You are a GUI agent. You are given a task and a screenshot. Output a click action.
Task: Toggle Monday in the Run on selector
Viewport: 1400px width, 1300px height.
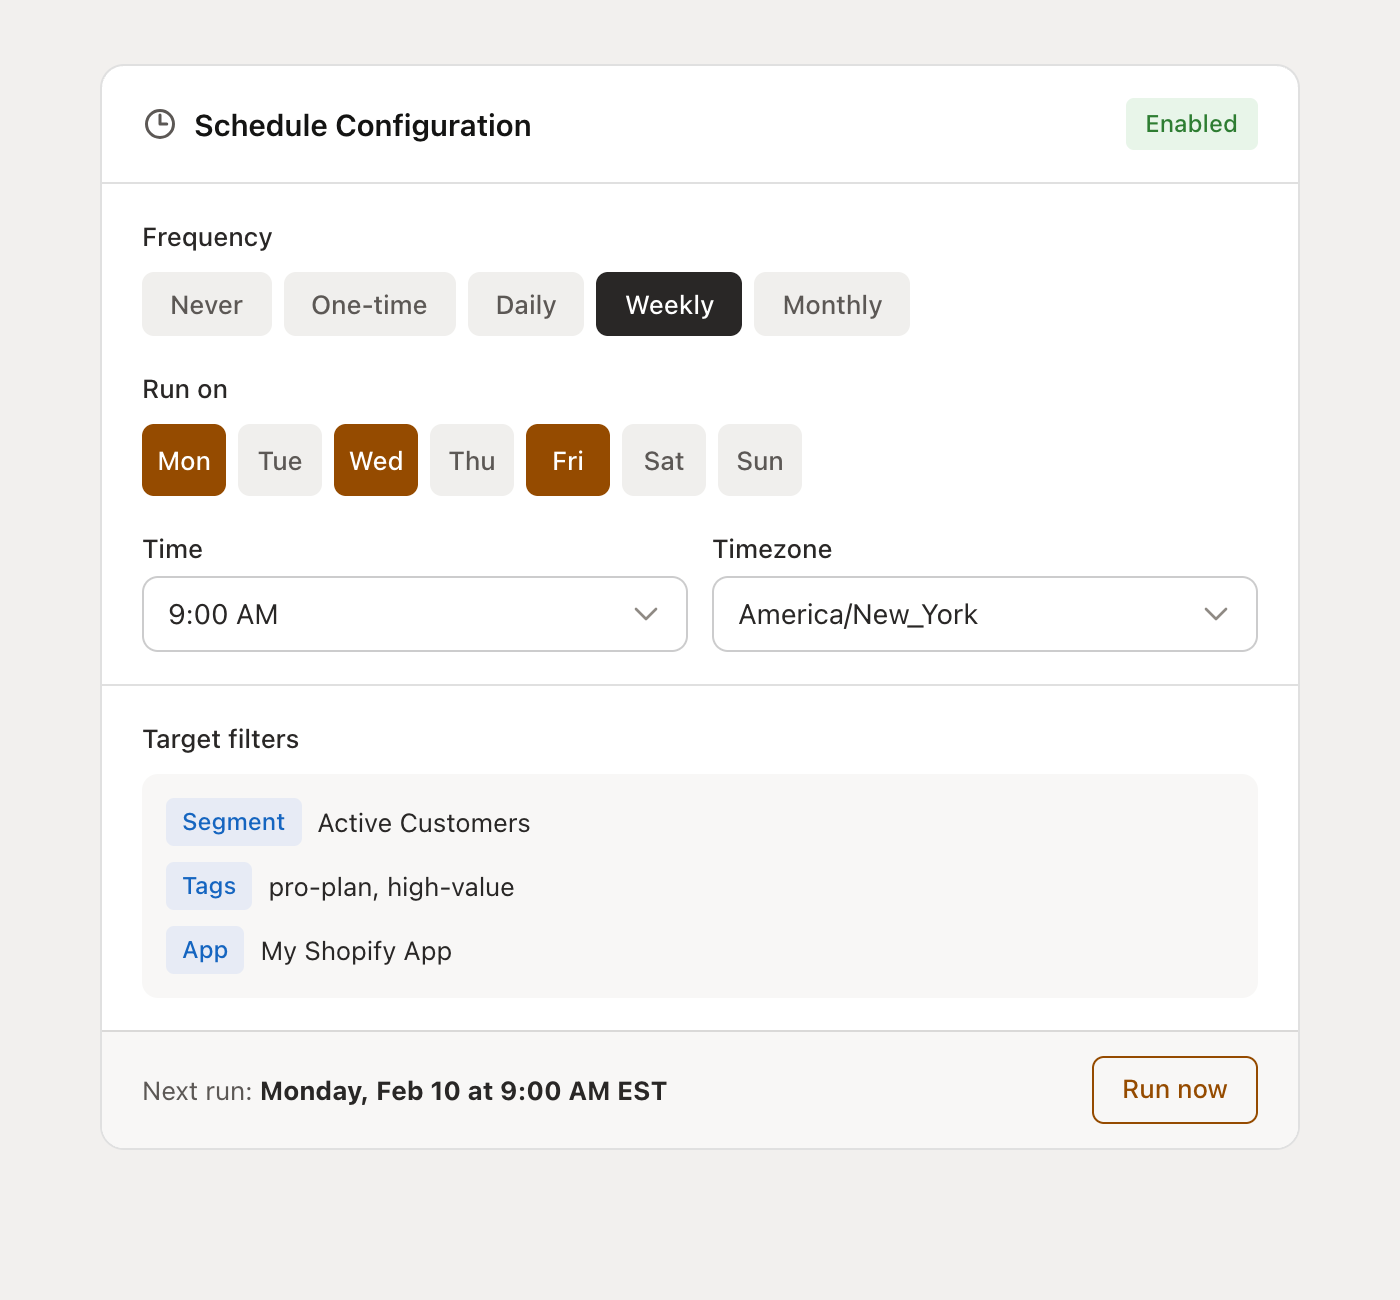(183, 460)
